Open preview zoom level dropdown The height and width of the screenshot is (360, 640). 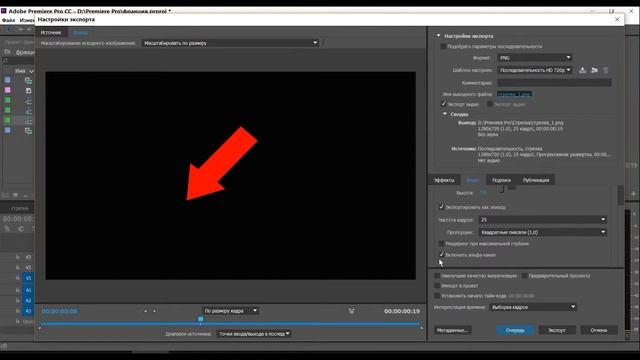point(230,311)
